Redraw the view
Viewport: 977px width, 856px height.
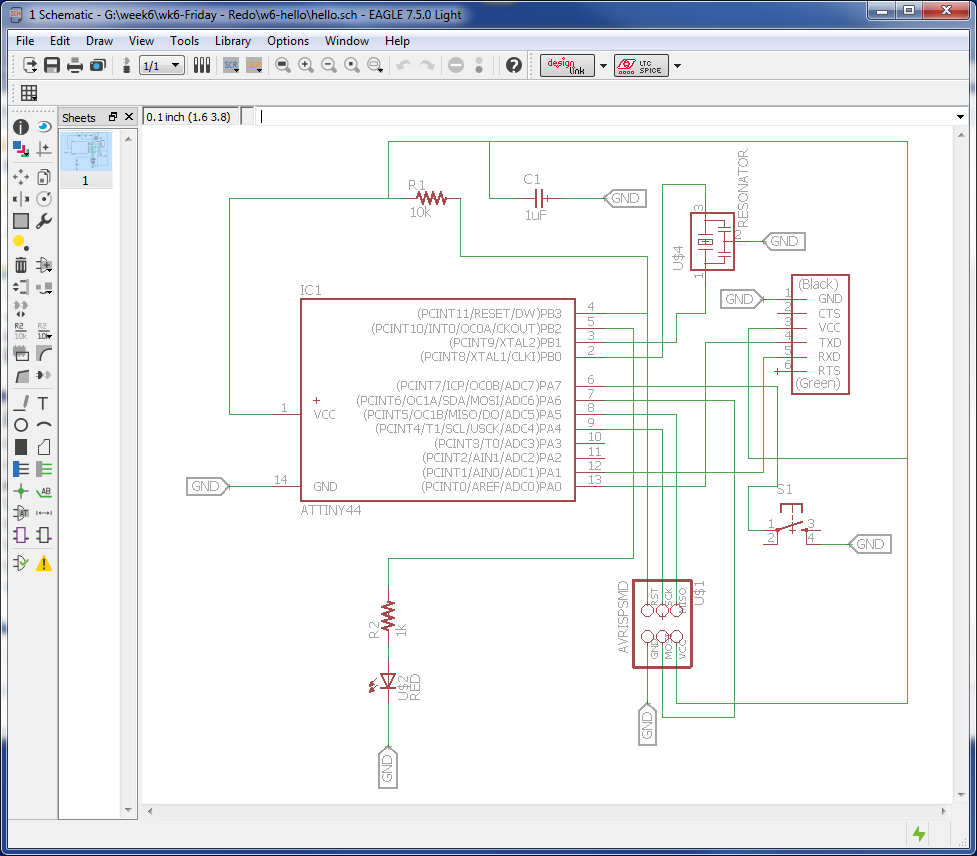tap(351, 65)
